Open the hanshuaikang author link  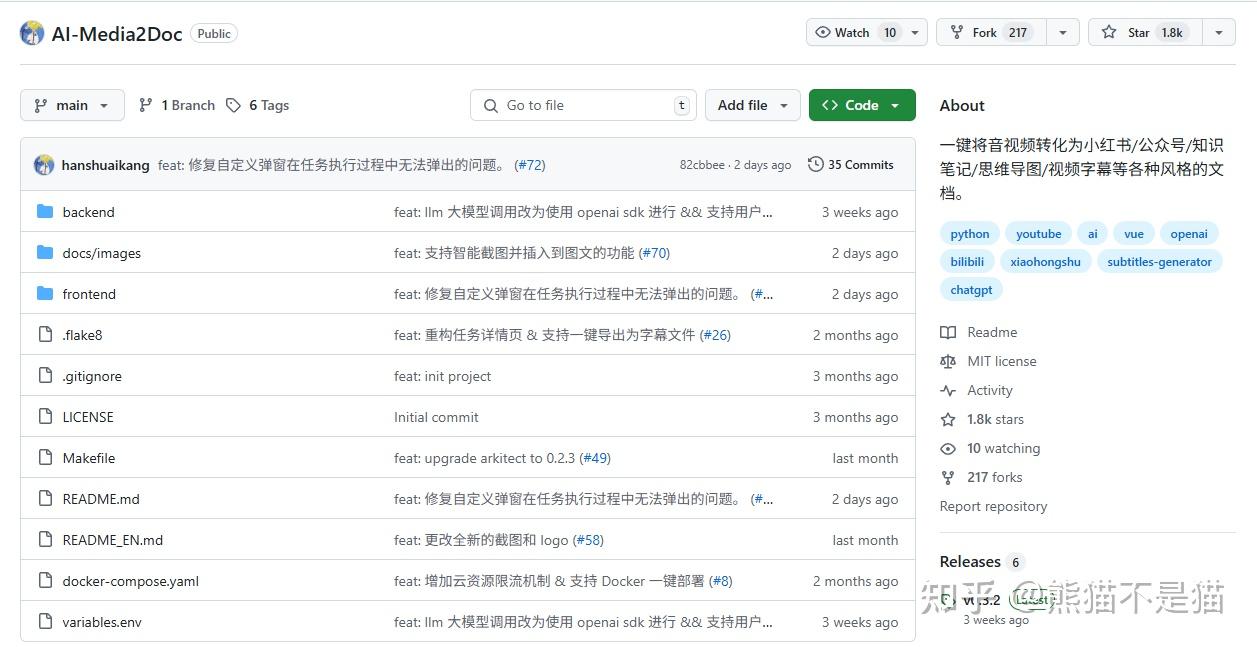point(106,165)
